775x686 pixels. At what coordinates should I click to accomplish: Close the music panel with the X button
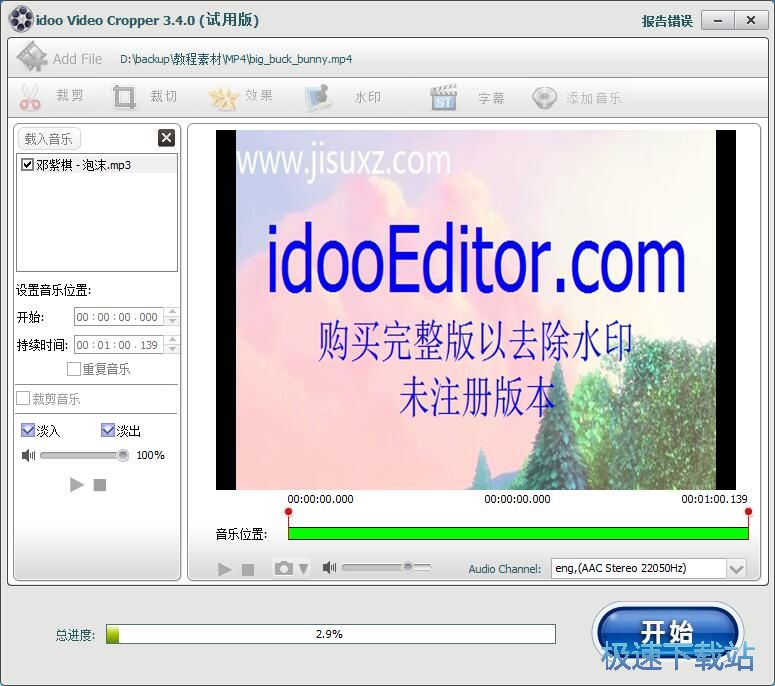[x=167, y=138]
